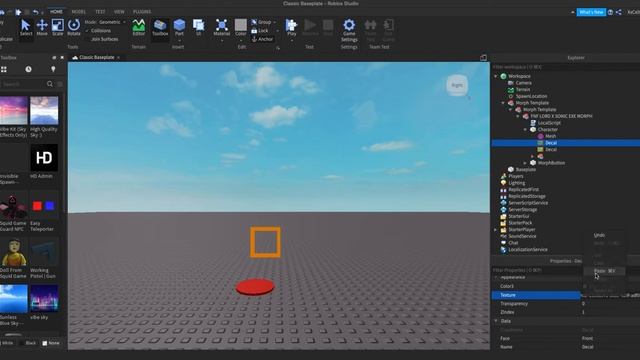The width and height of the screenshot is (640, 360).
Task: Open Toolbox search filter options
Action: pyautogui.click(x=60, y=84)
